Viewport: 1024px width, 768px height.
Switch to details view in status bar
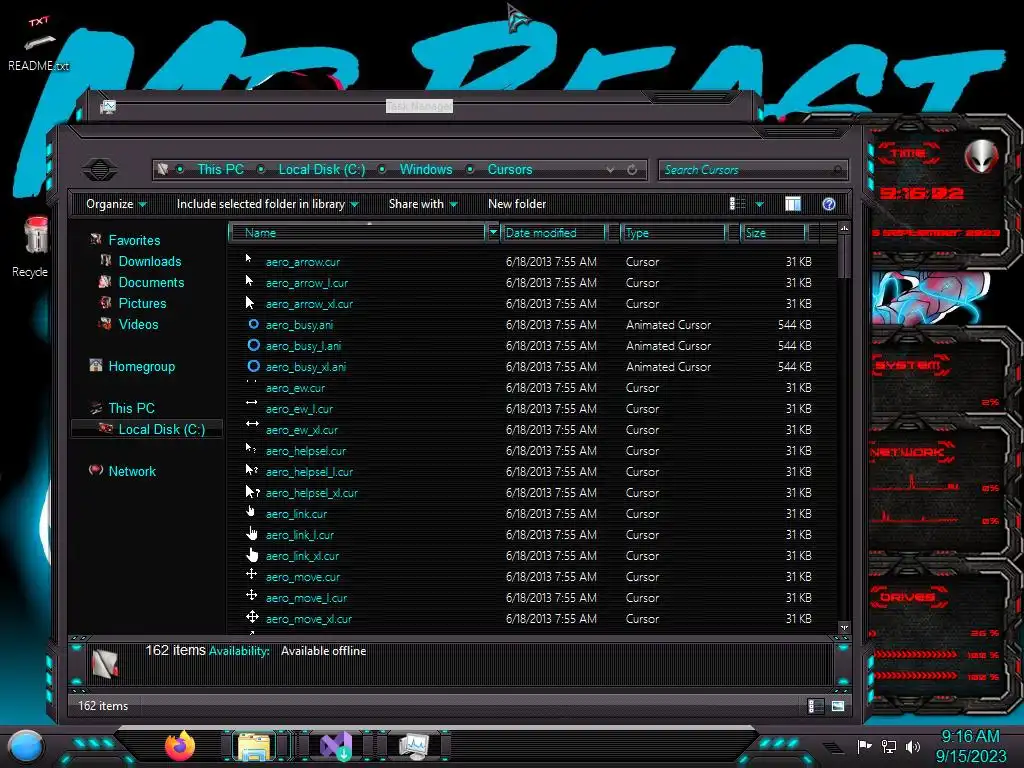coord(816,706)
